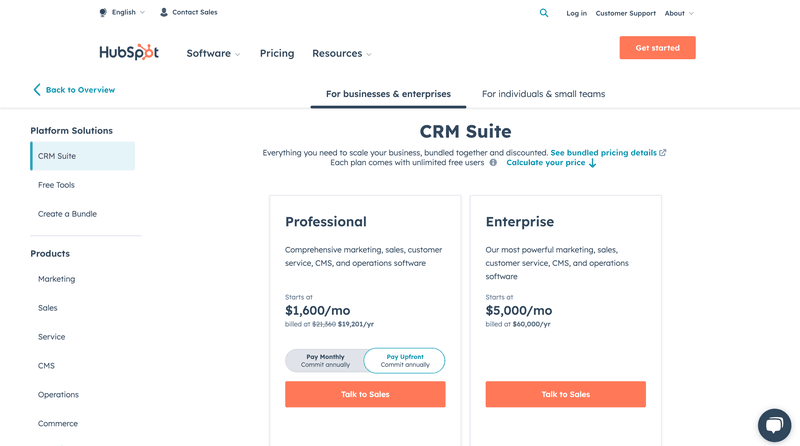Open the live chat bubble icon

774,425
